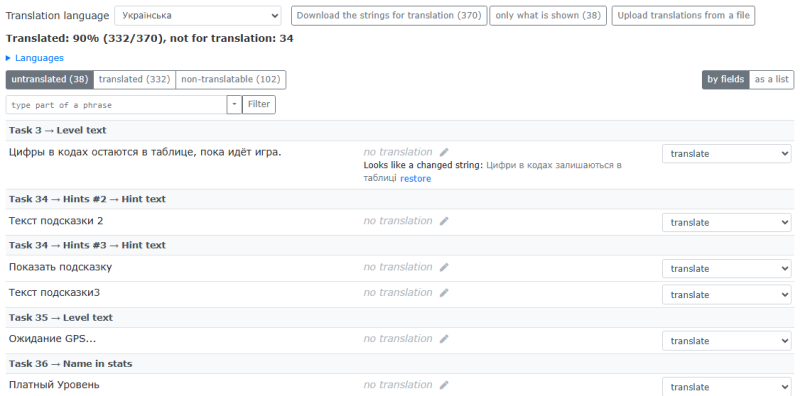The image size is (800, 396).
Task: Click edit pencil beside 'Текст подсказки3'
Action: (x=444, y=293)
